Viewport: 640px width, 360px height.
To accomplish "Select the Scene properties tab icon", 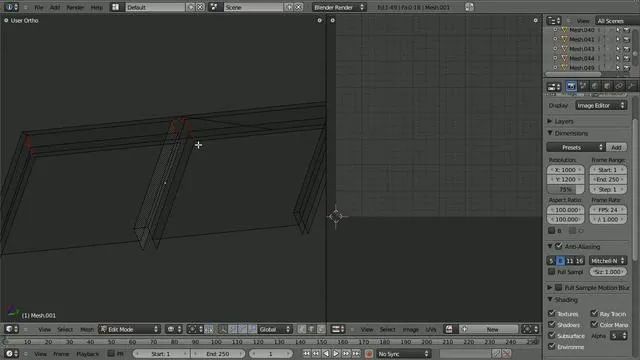I will click(x=583, y=86).
